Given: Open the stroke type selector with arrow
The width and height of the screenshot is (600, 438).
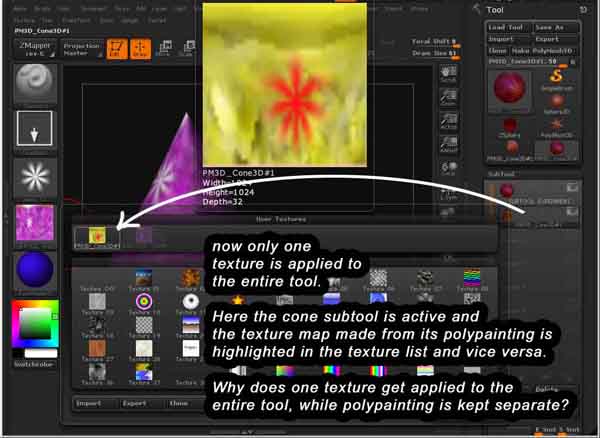Looking at the screenshot, I should pos(35,129).
